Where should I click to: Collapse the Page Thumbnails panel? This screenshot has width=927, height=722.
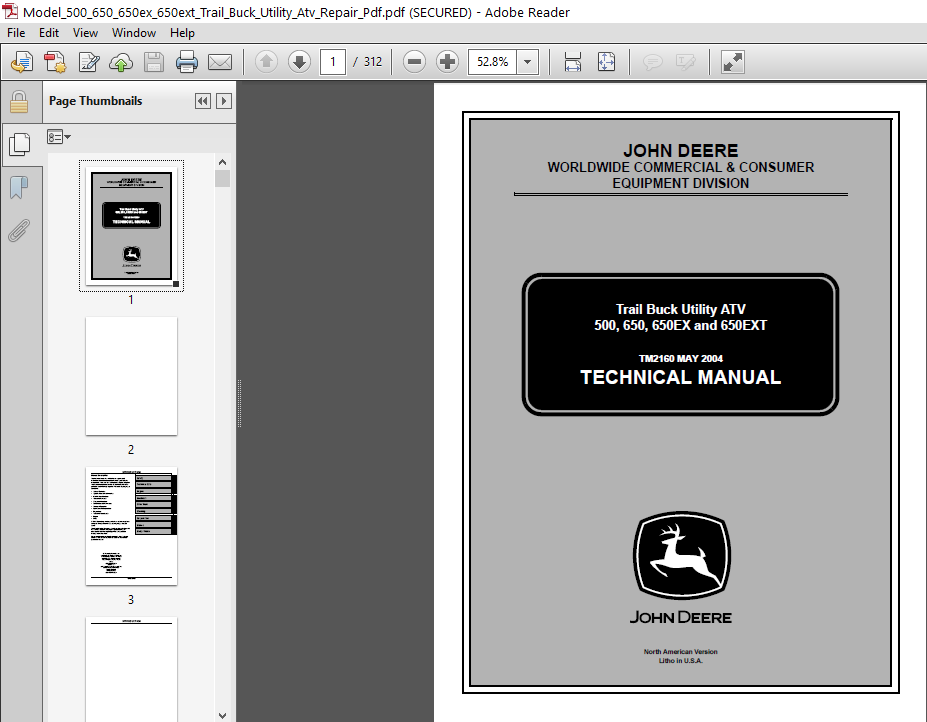click(202, 101)
